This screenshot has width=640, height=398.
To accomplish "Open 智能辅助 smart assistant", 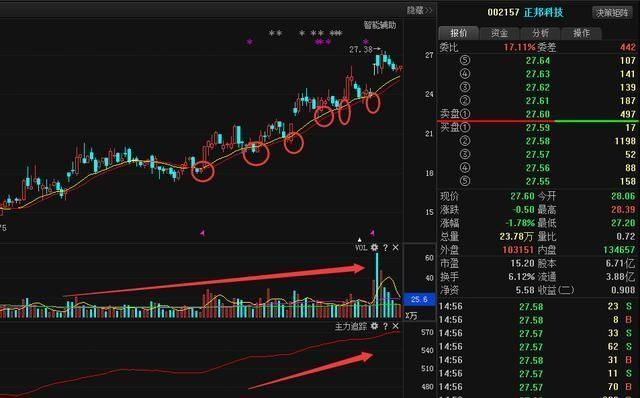I will pyautogui.click(x=380, y=25).
